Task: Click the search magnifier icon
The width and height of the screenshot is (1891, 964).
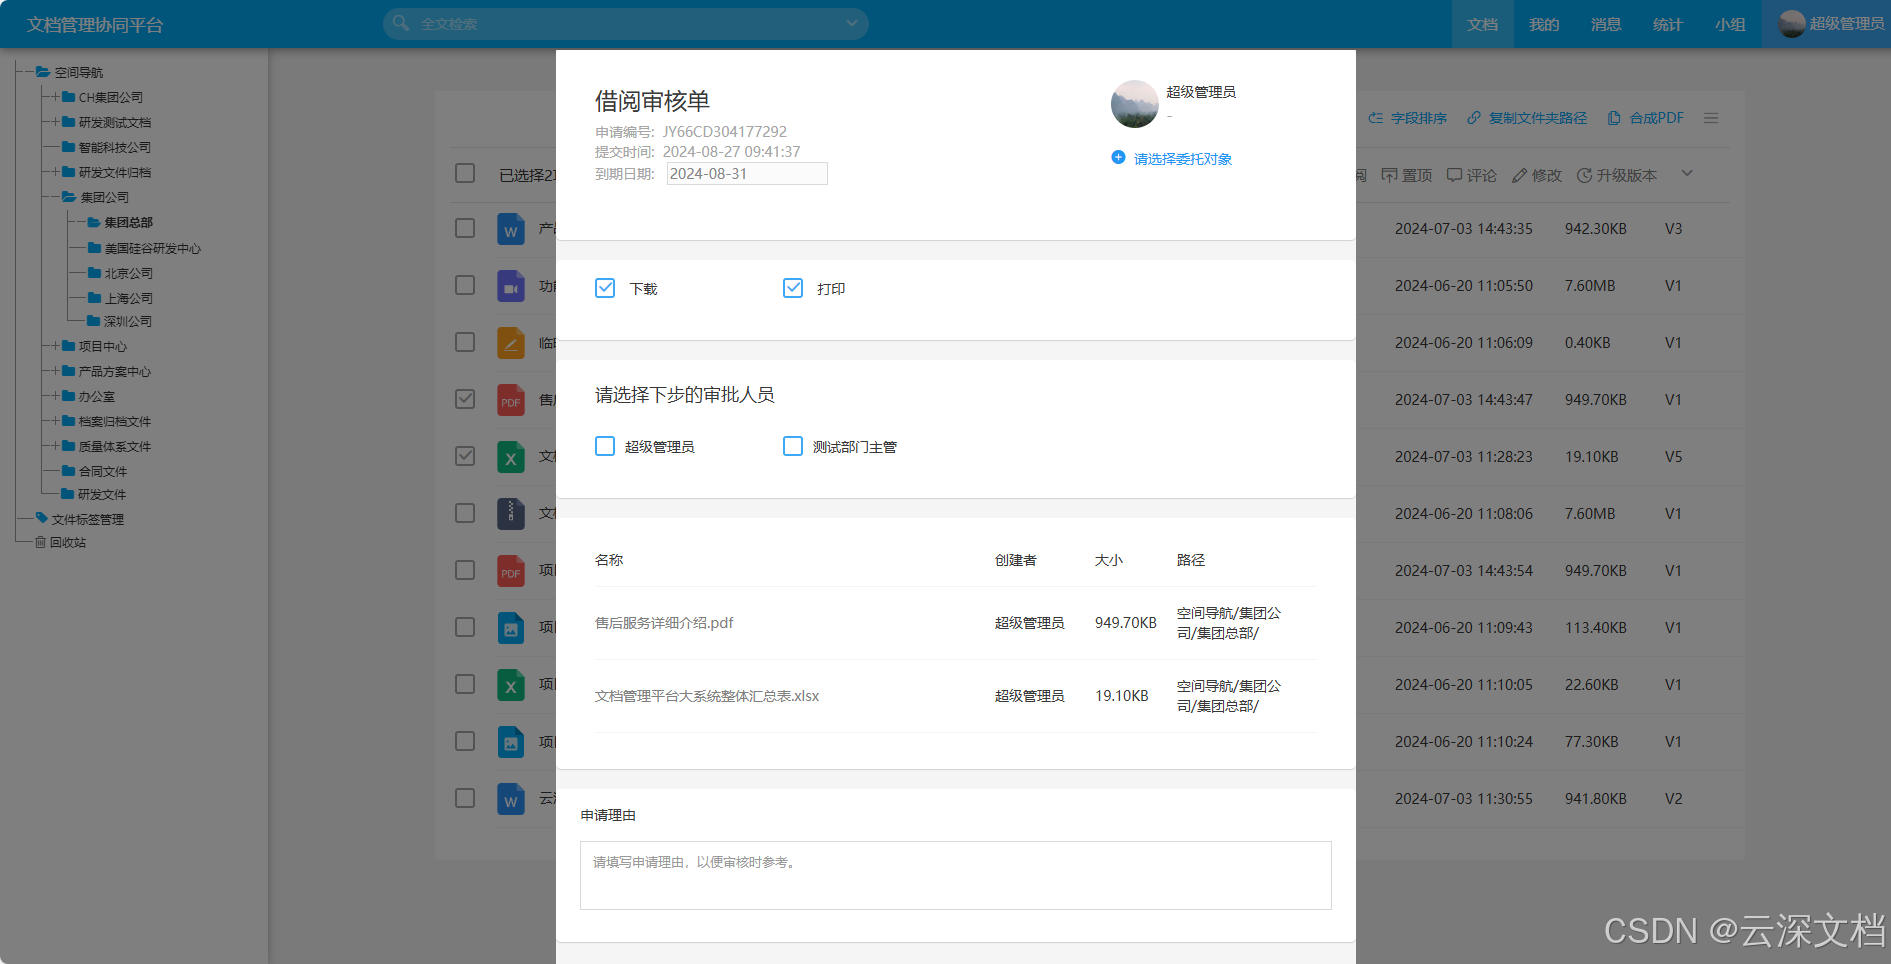Action: (401, 23)
